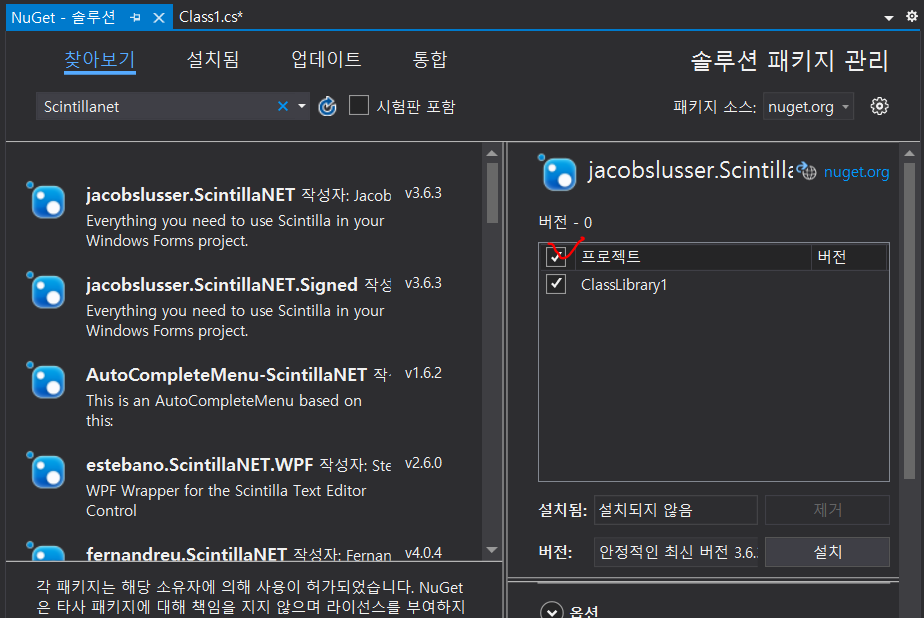Open the package source nuget.org dropdown
This screenshot has height=618, width=924.
[x=808, y=107]
